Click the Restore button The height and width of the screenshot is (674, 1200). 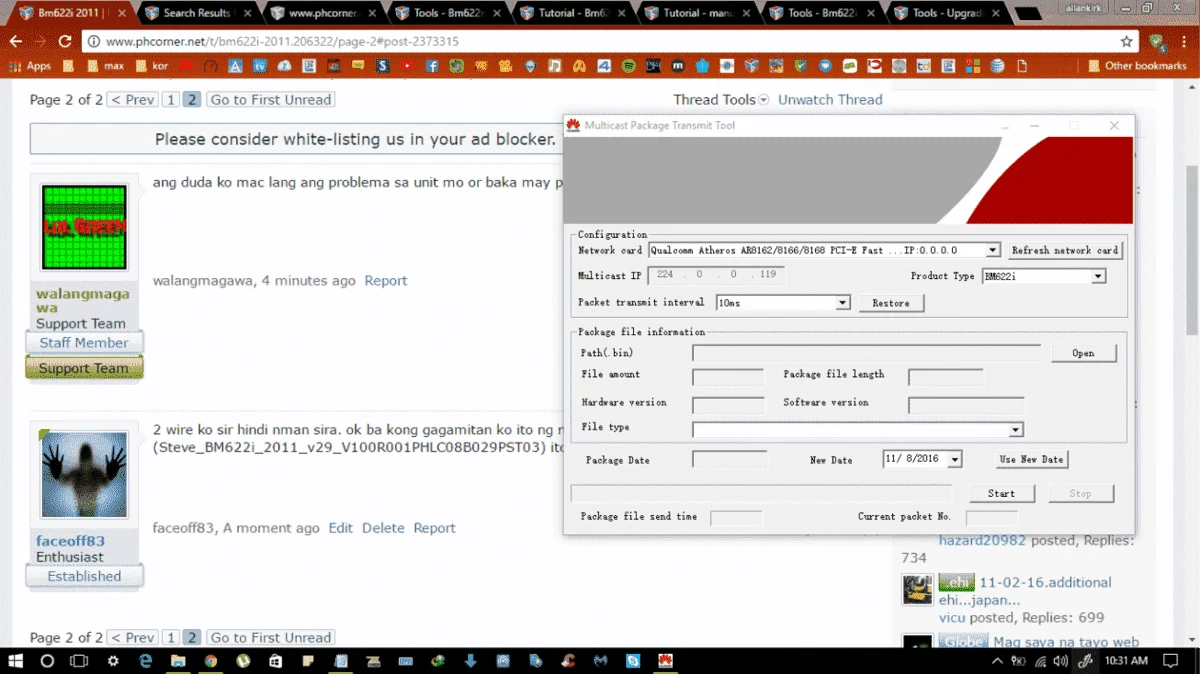click(890, 303)
